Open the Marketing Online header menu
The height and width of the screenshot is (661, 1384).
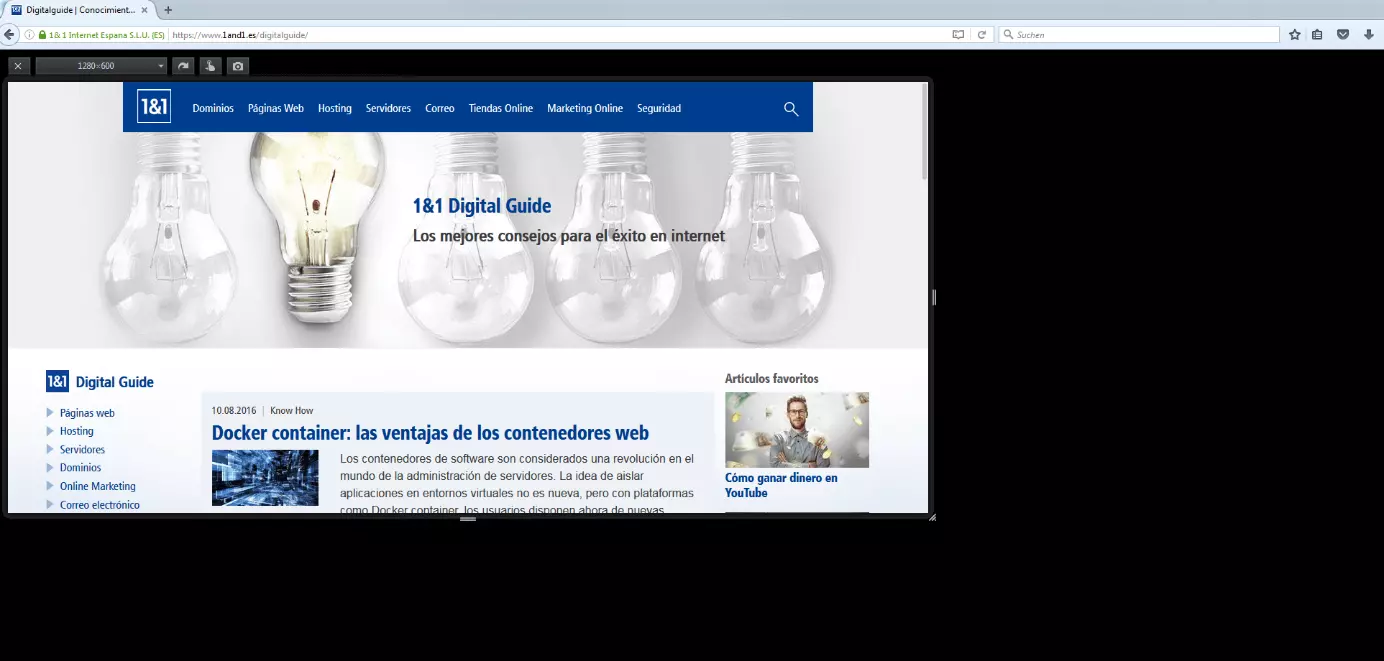click(x=585, y=108)
